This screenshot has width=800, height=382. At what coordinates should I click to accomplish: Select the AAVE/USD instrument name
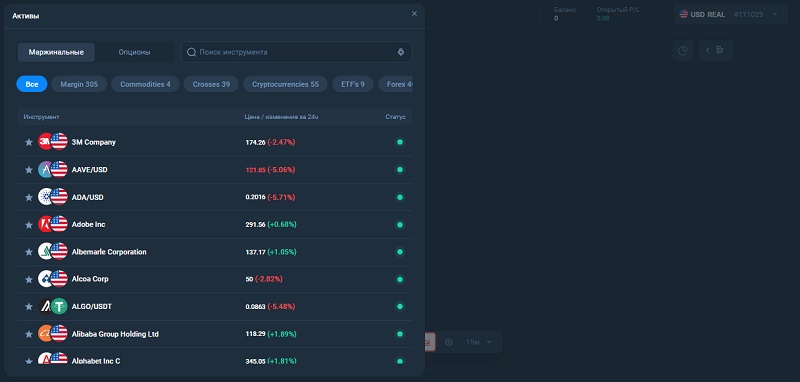pyautogui.click(x=90, y=170)
